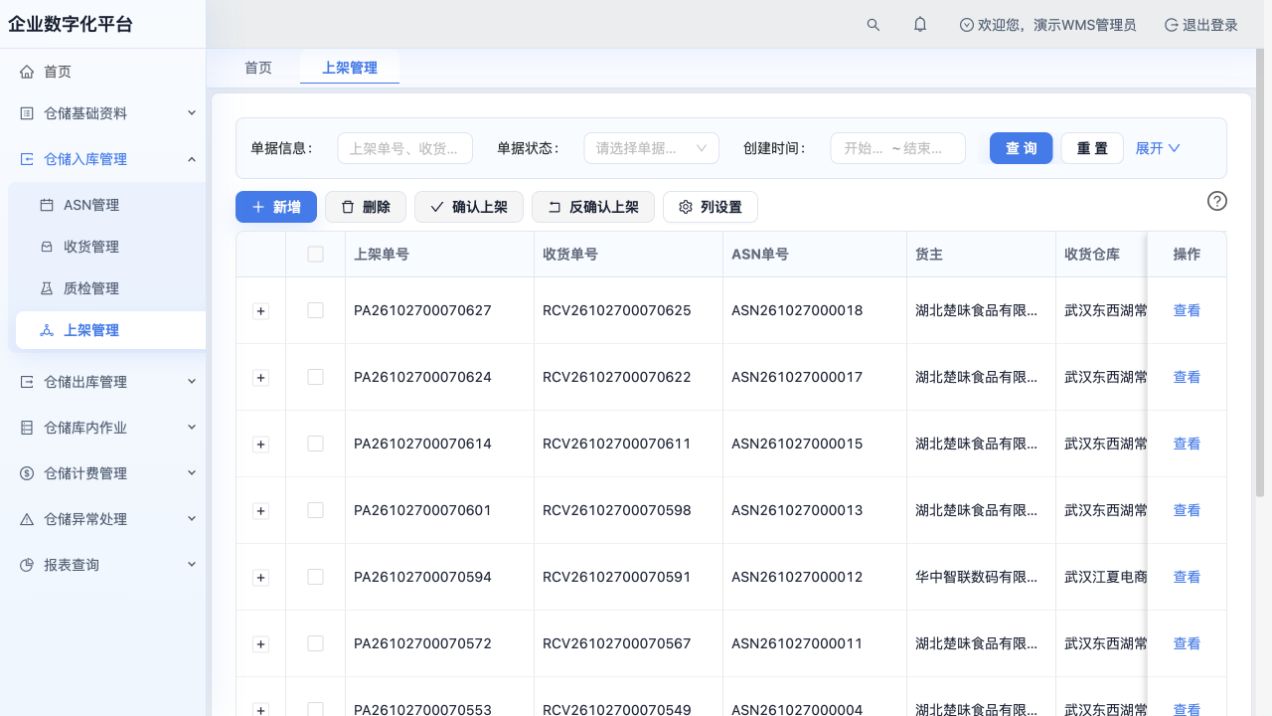The image size is (1272, 716).
Task: Click 查看 for PA26102700070572
Action: pyautogui.click(x=1187, y=643)
